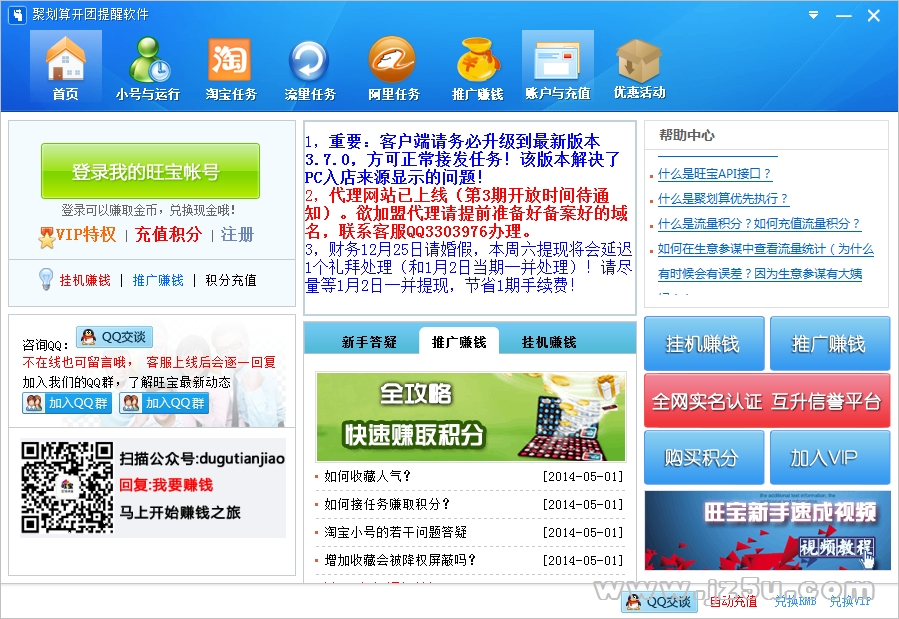
Task: Open help link 什么是聚划算优先执行？
Action: point(723,199)
